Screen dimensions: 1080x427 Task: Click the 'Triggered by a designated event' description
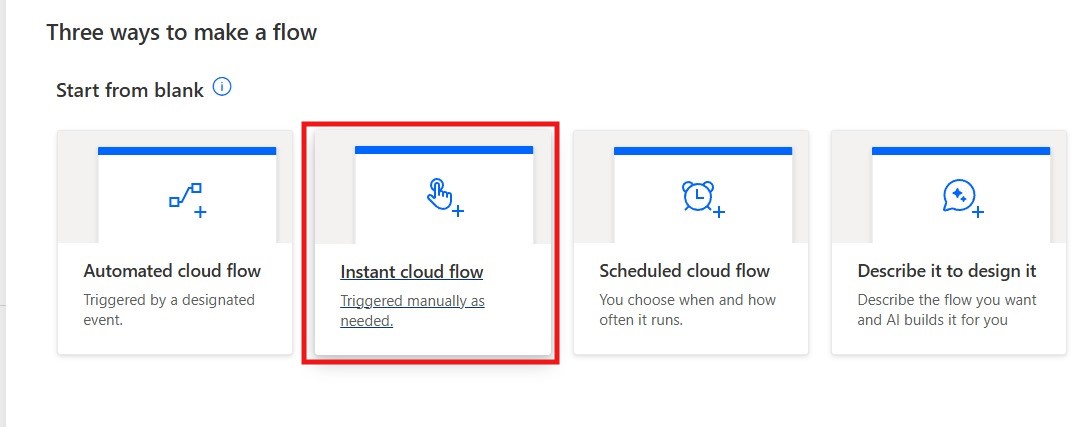tap(169, 310)
